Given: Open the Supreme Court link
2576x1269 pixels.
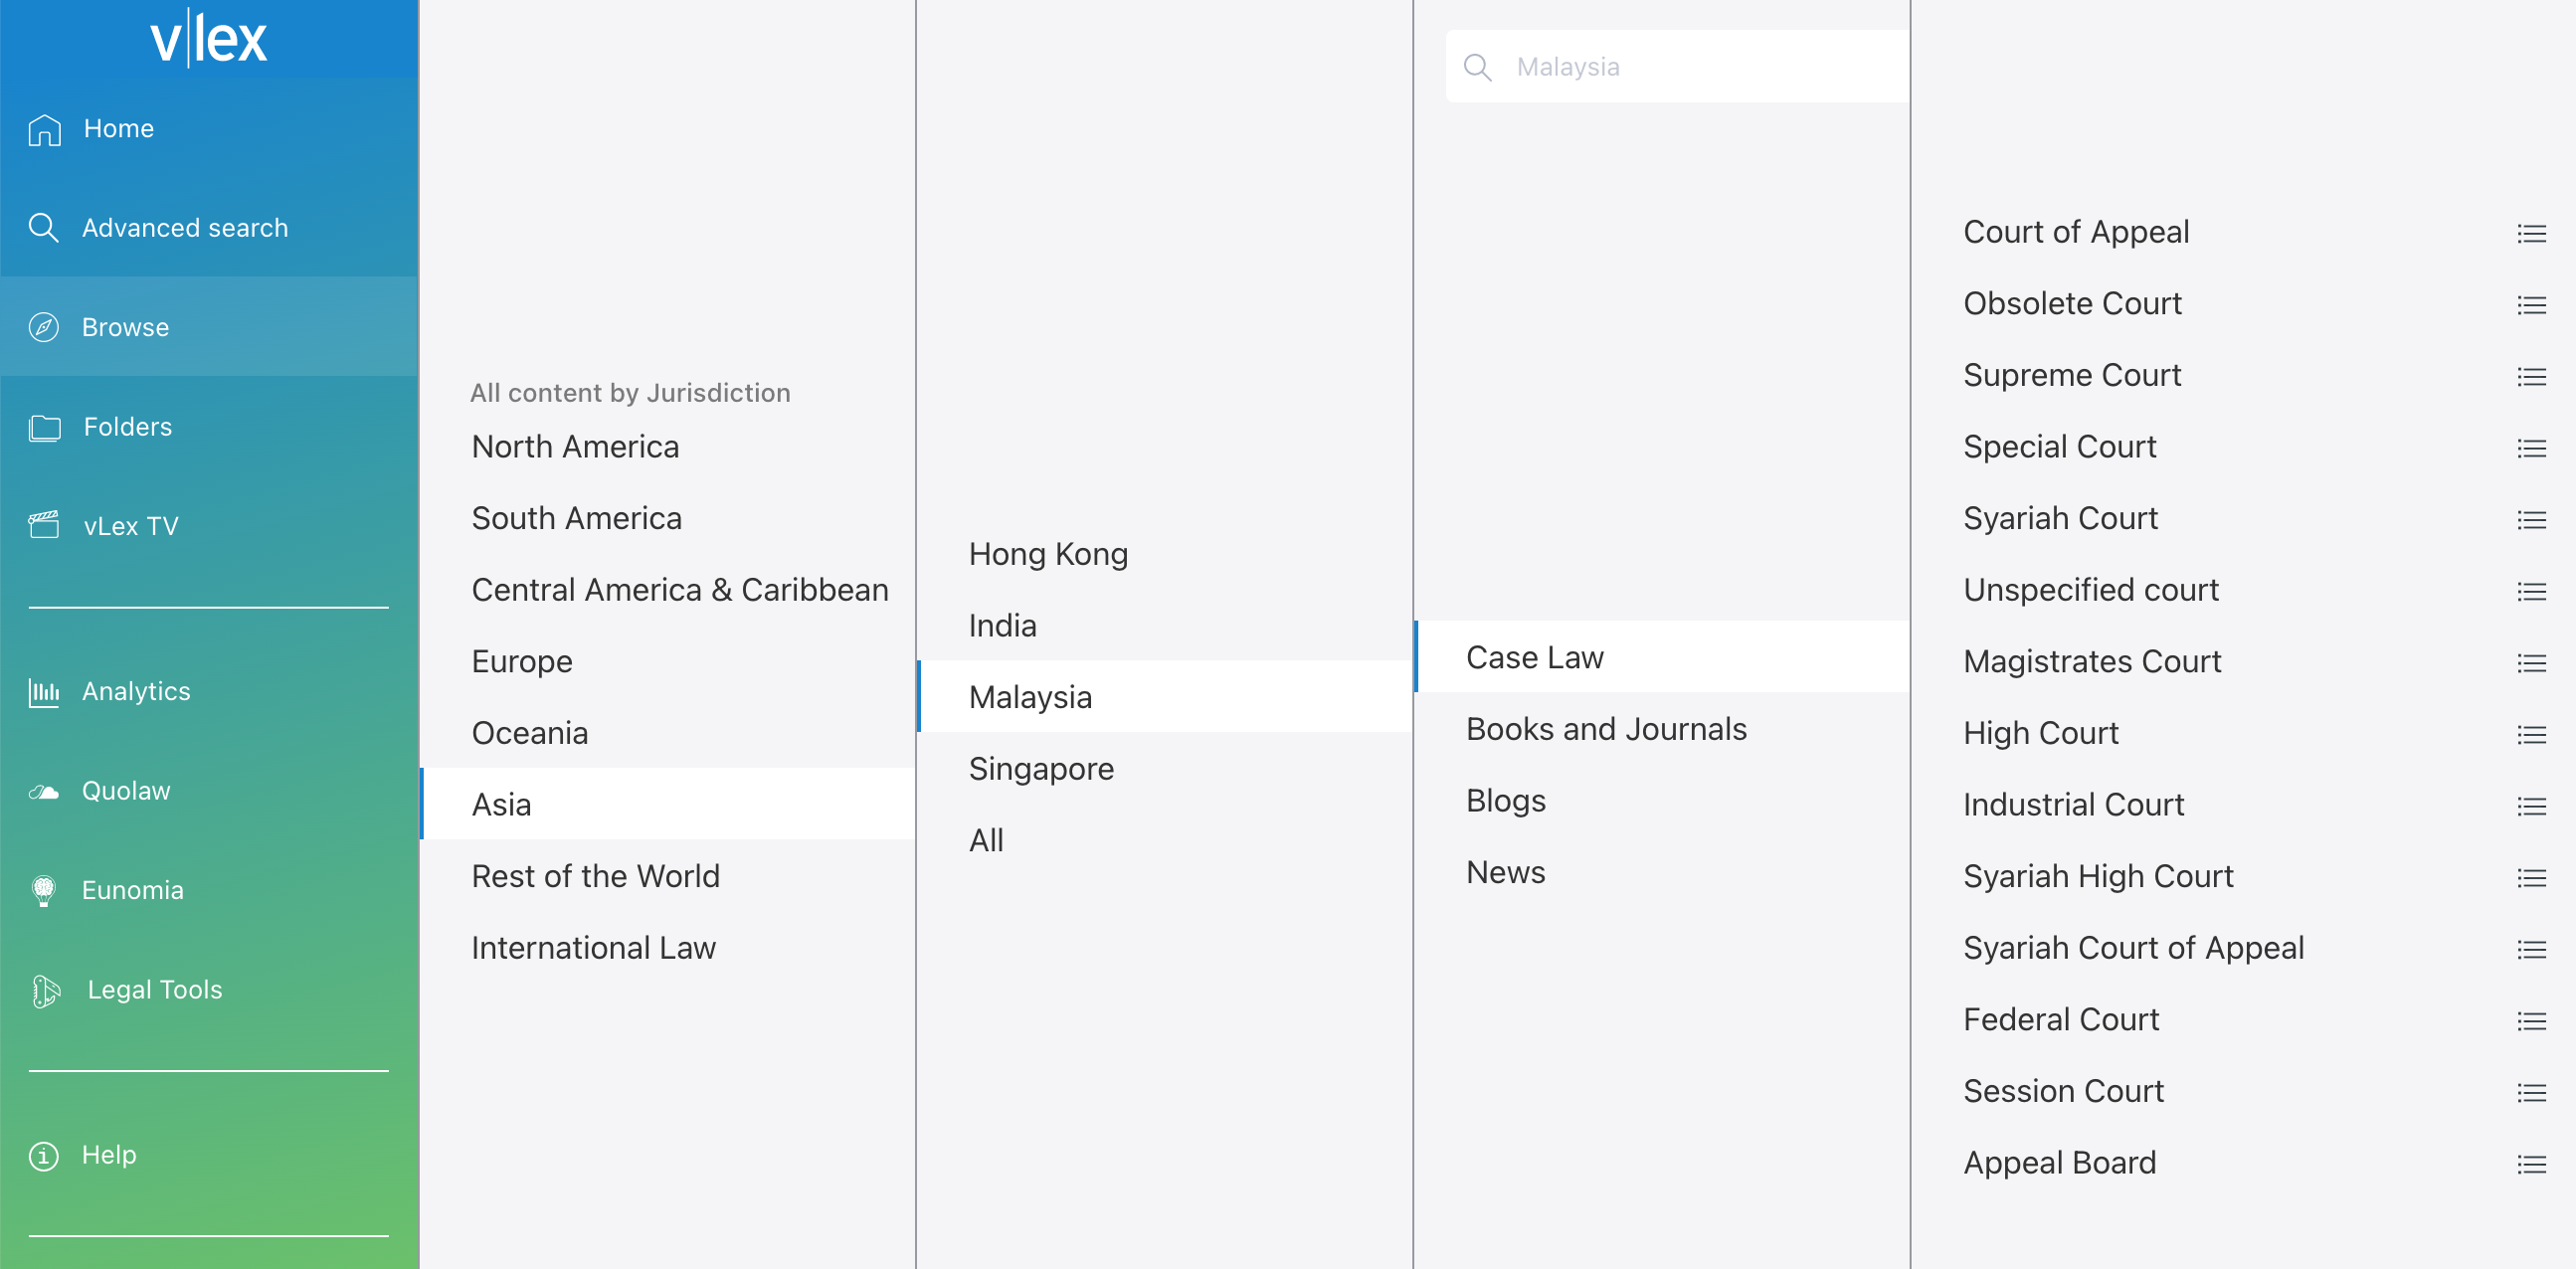Looking at the screenshot, I should (2071, 375).
